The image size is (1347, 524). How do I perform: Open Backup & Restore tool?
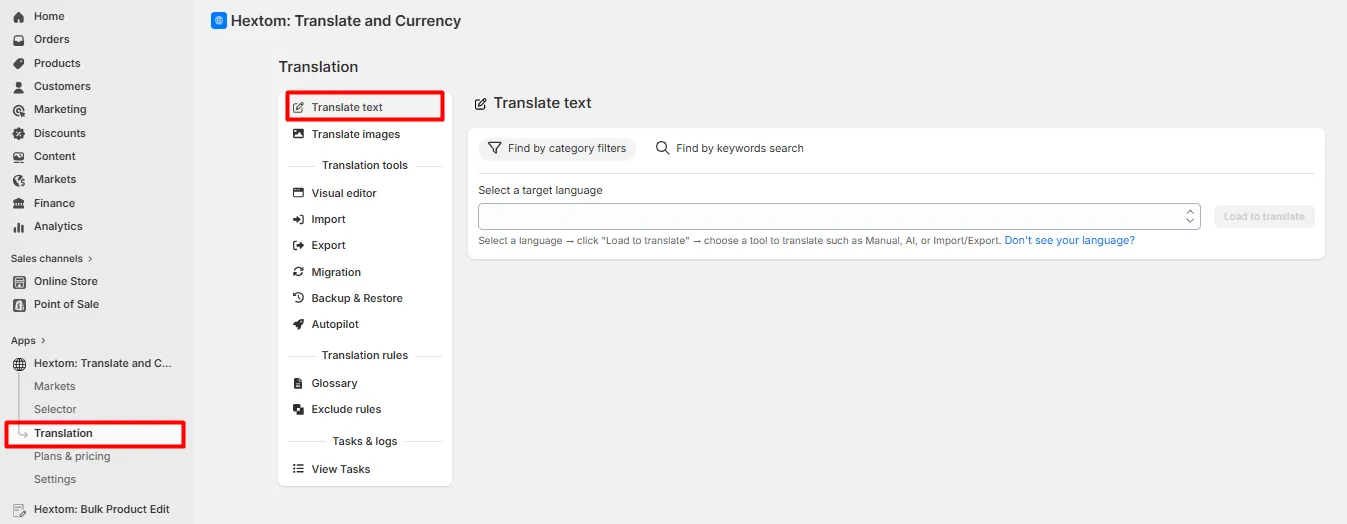tap(365, 298)
